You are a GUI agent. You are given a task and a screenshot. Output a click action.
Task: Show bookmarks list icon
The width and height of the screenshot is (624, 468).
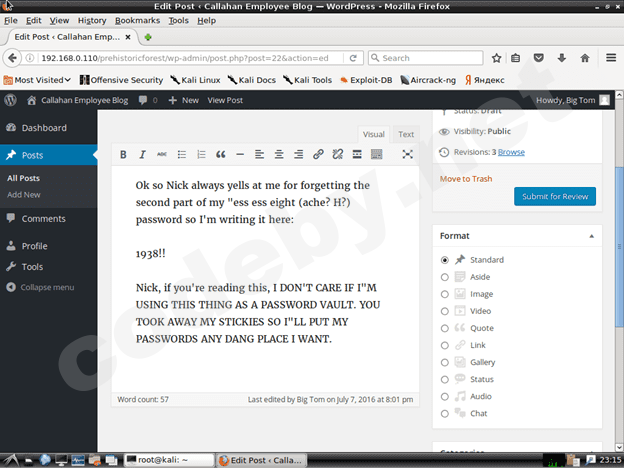click(x=515, y=58)
